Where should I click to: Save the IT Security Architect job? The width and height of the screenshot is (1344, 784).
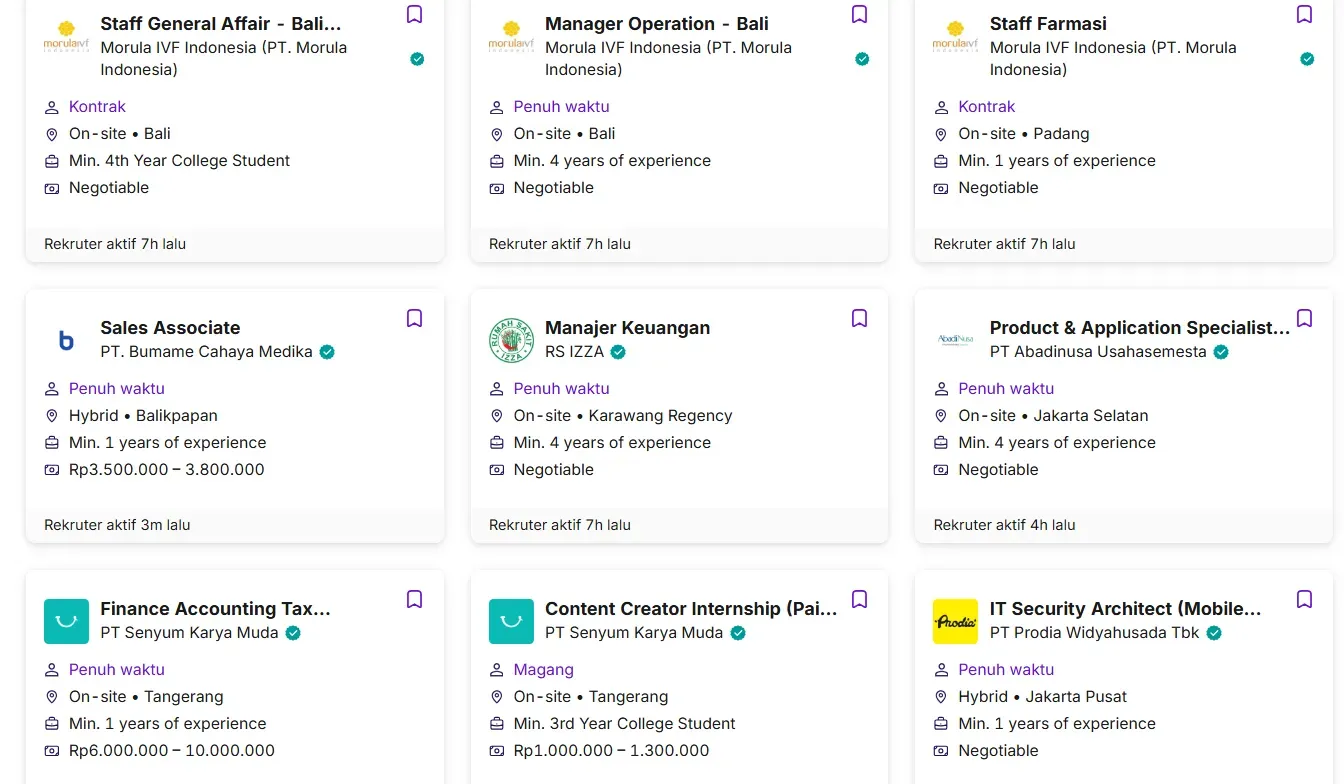click(x=1304, y=599)
